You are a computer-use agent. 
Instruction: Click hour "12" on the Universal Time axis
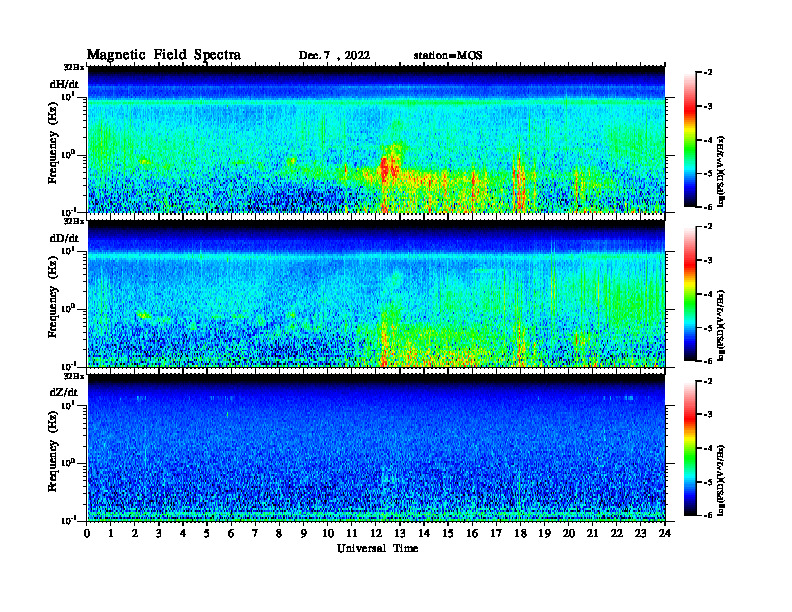(376, 533)
